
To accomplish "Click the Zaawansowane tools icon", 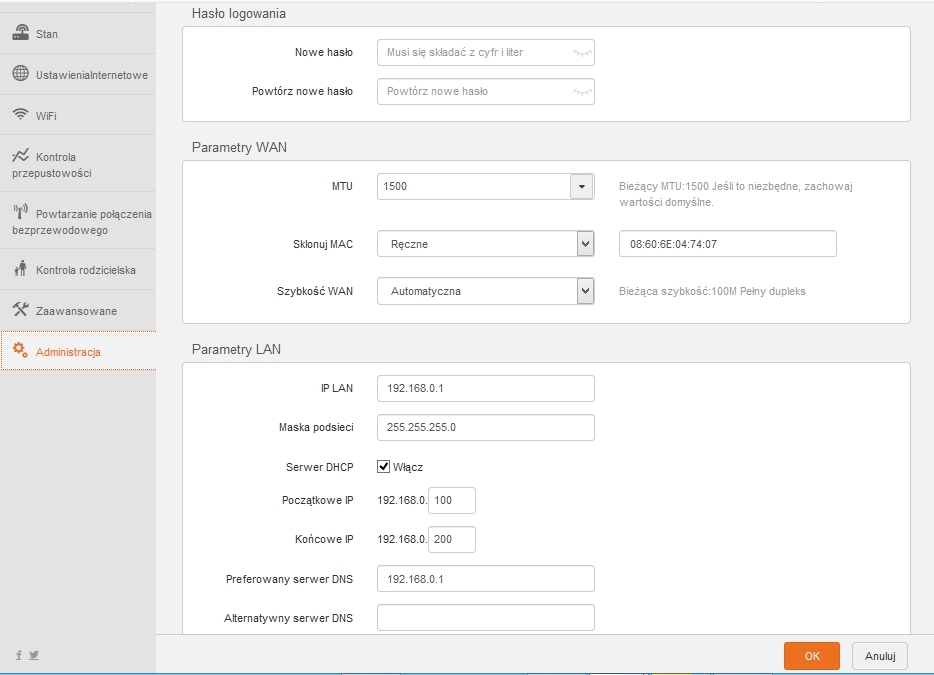I will pyautogui.click(x=20, y=309).
